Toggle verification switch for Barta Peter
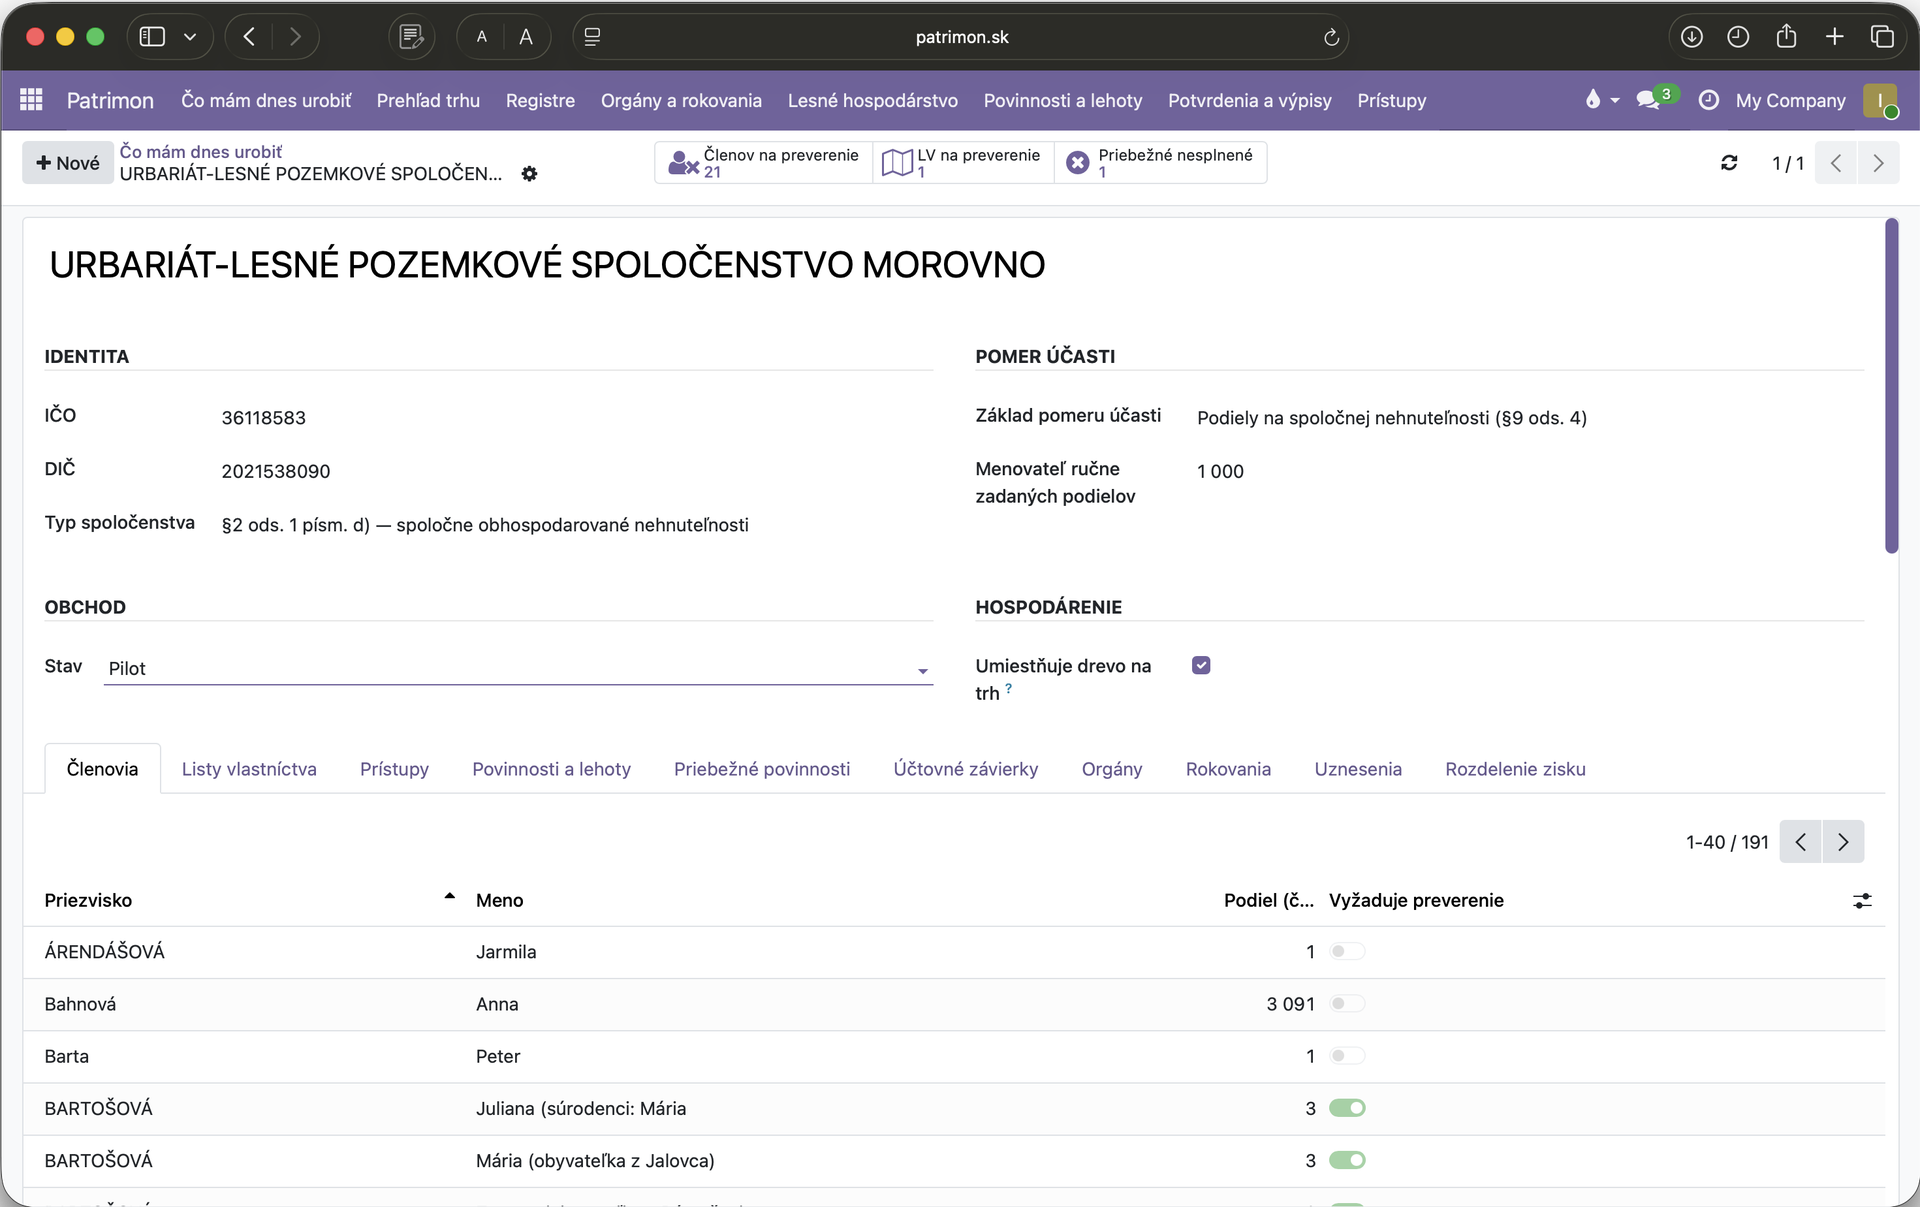1920x1207 pixels. point(1347,1056)
